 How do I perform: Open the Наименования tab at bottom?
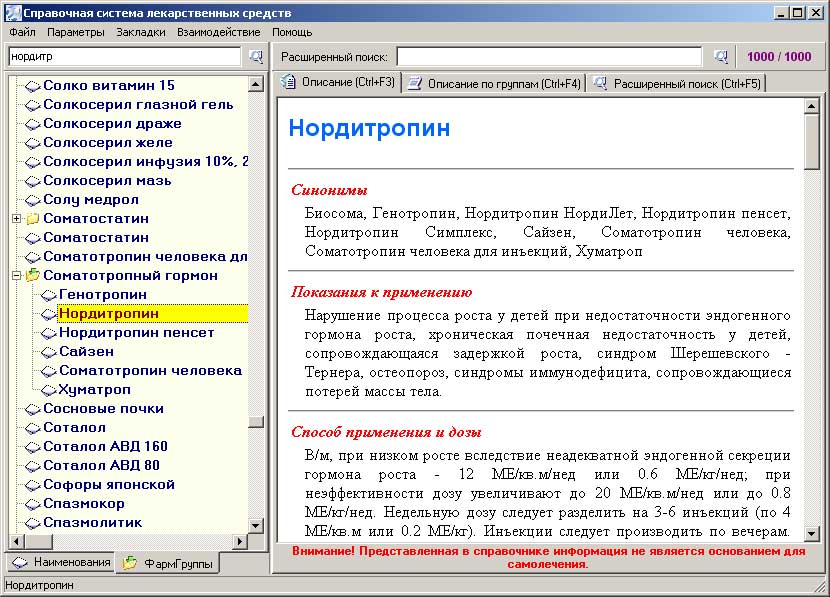tap(61, 563)
